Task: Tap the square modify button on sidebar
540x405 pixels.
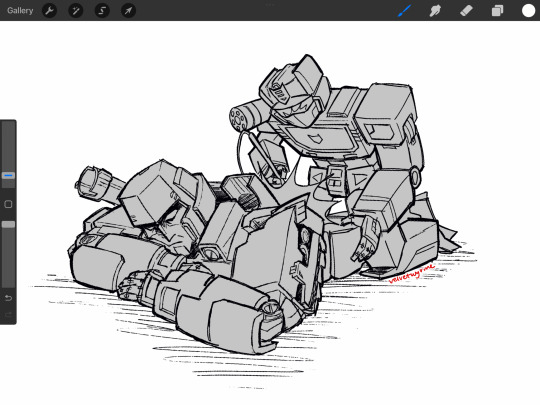Action: click(x=8, y=204)
